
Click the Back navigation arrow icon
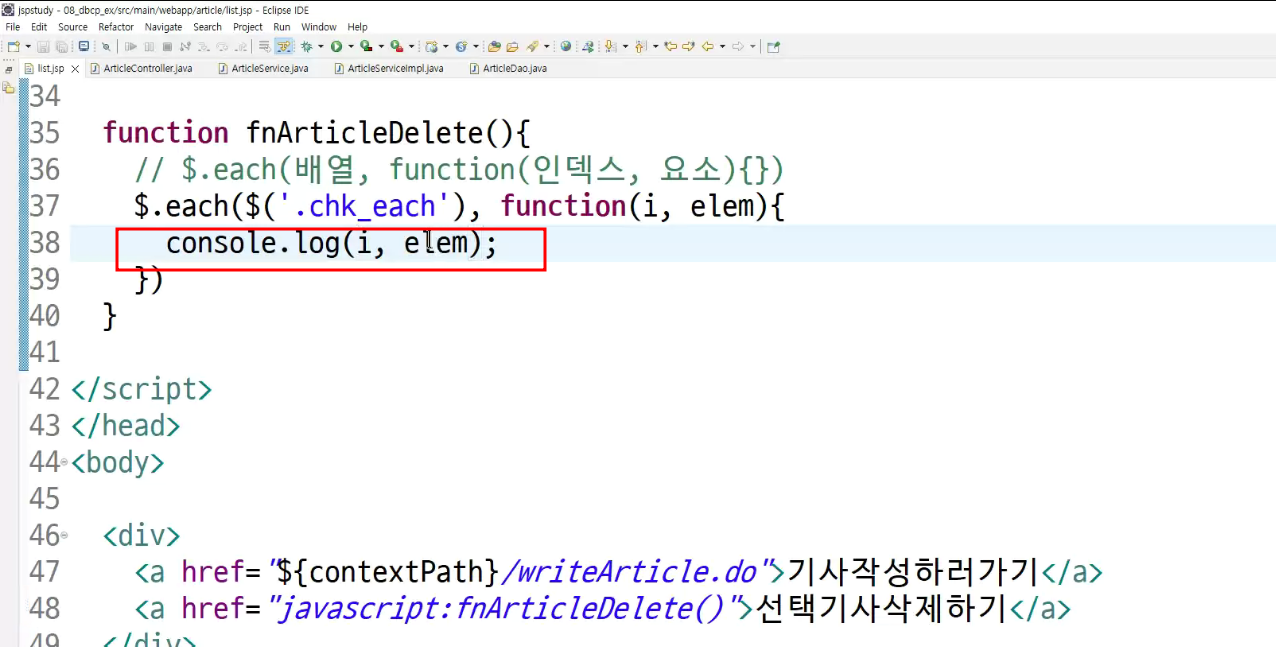(707, 46)
